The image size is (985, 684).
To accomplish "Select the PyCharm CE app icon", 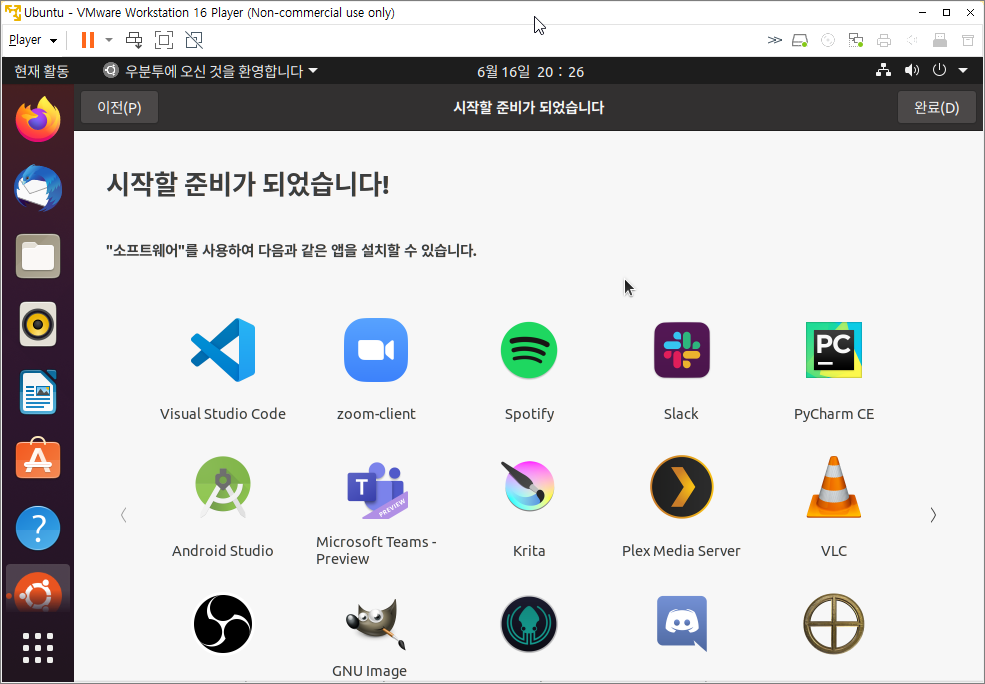I will coord(834,350).
